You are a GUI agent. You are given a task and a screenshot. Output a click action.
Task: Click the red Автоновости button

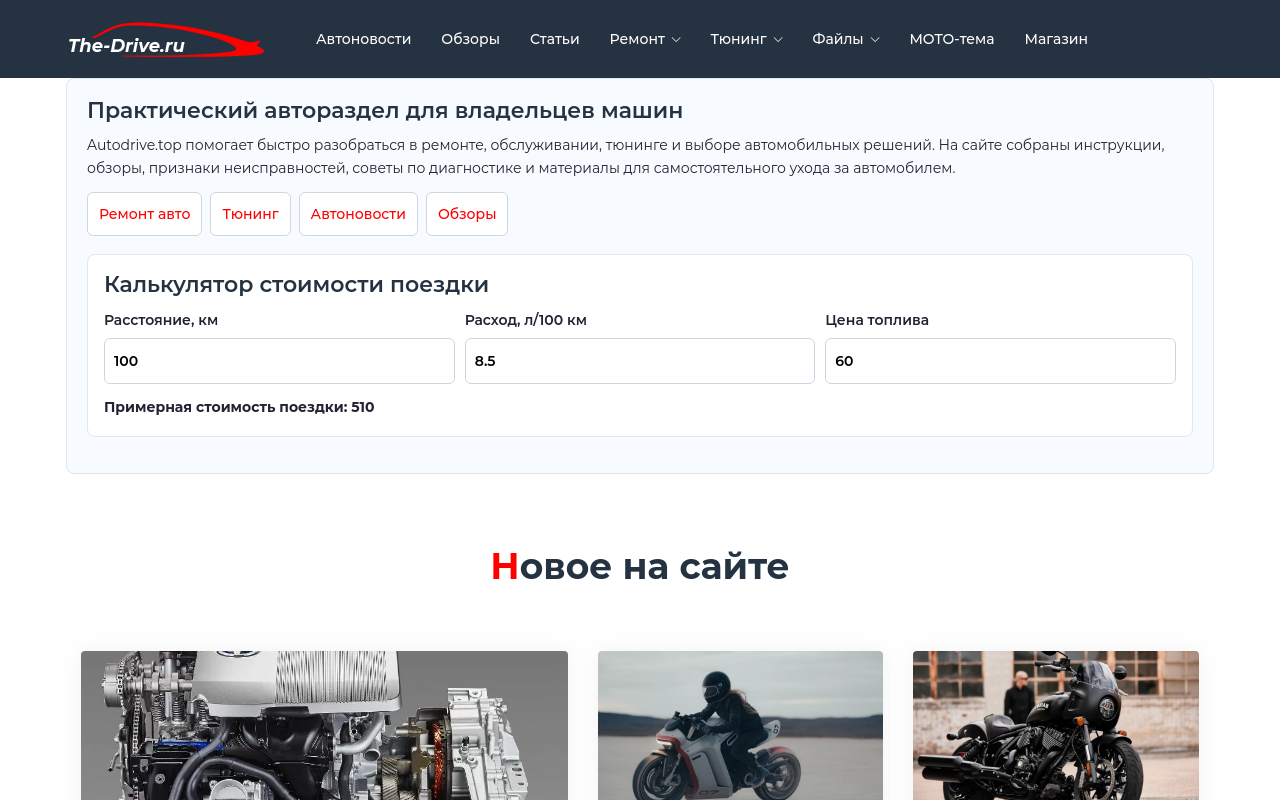pos(358,214)
